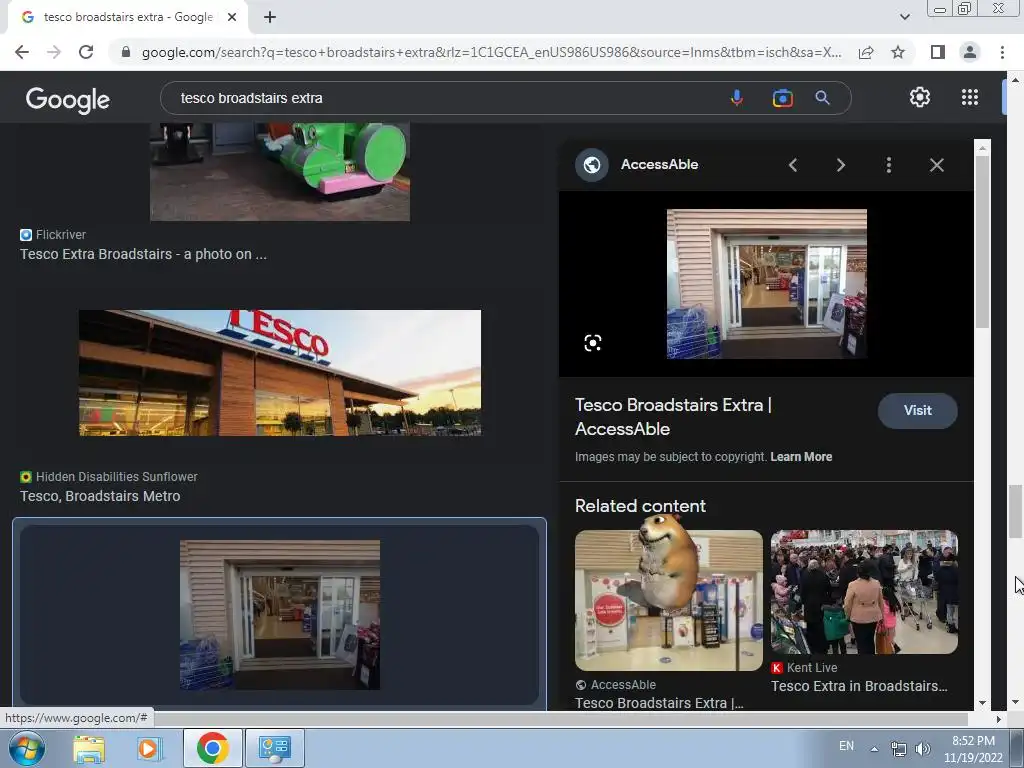Open a new tab with the plus button
The height and width of the screenshot is (768, 1024).
click(x=270, y=18)
